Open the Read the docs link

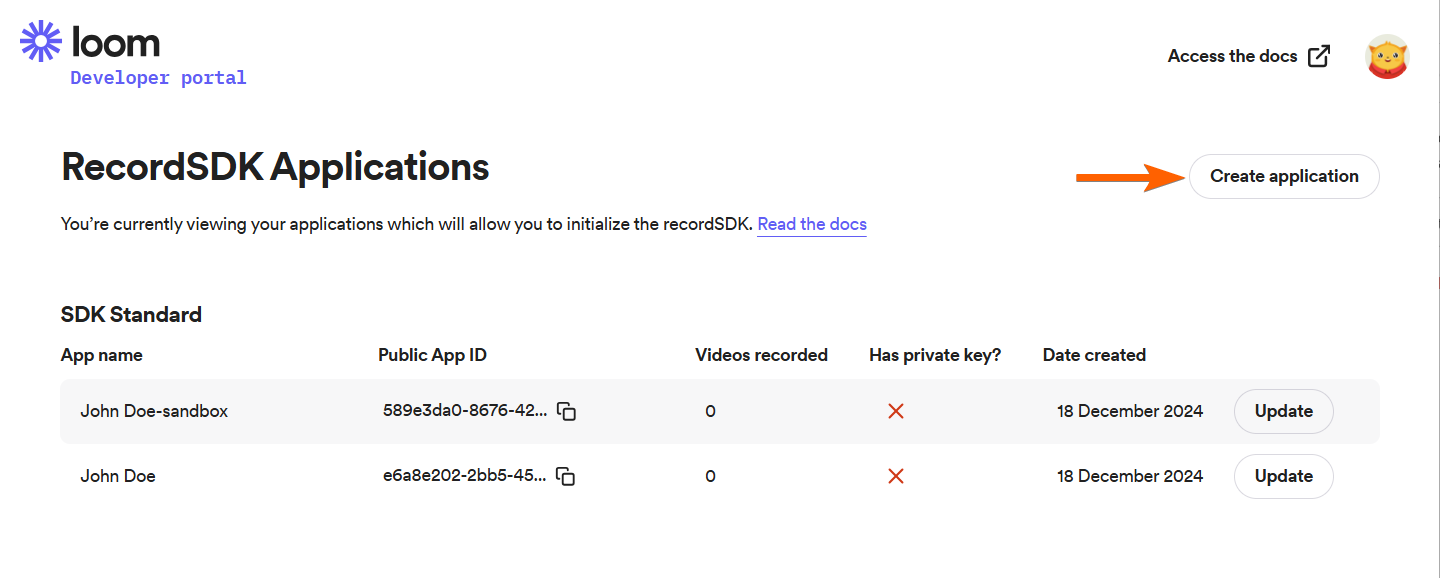(812, 224)
